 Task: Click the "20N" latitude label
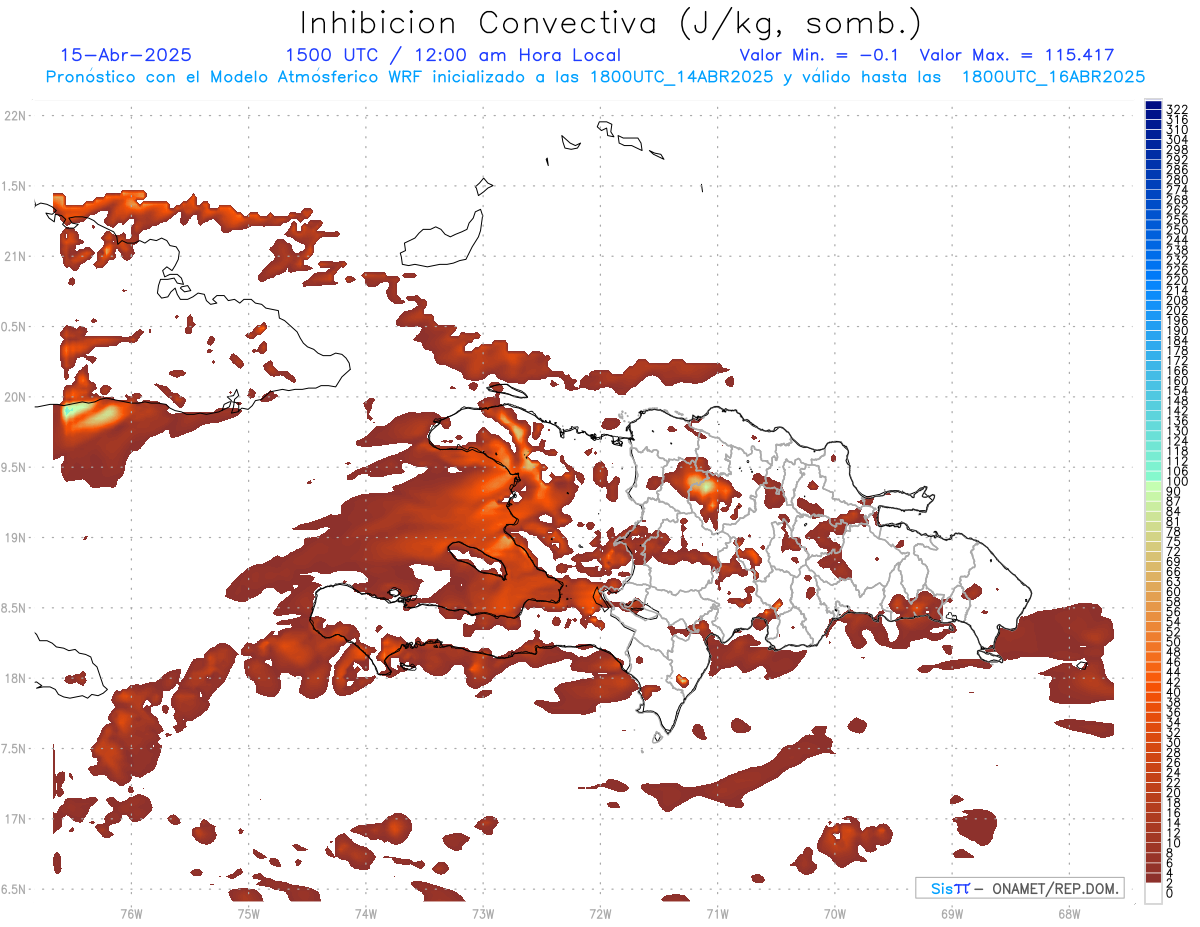pos(15,397)
